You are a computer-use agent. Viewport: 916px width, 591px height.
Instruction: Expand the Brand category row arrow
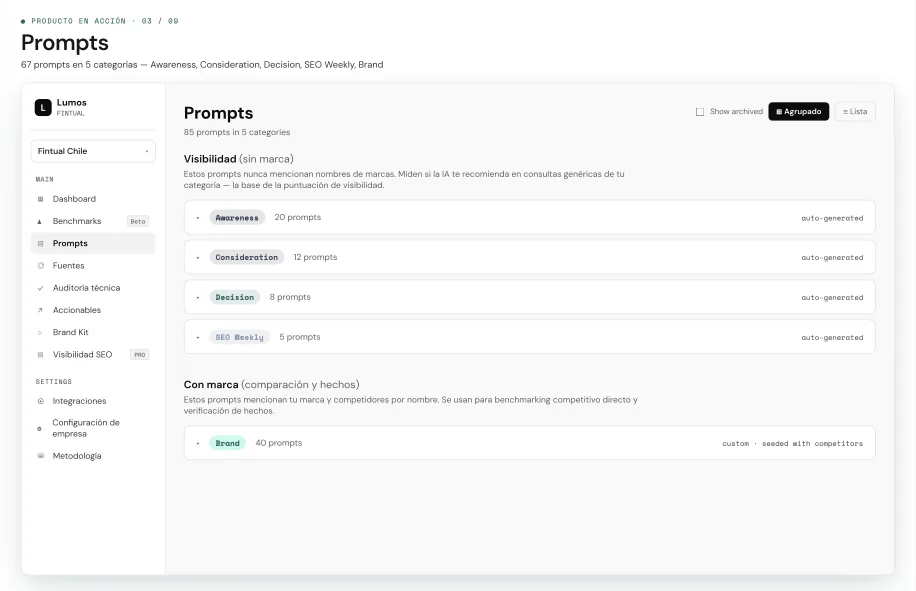(198, 443)
